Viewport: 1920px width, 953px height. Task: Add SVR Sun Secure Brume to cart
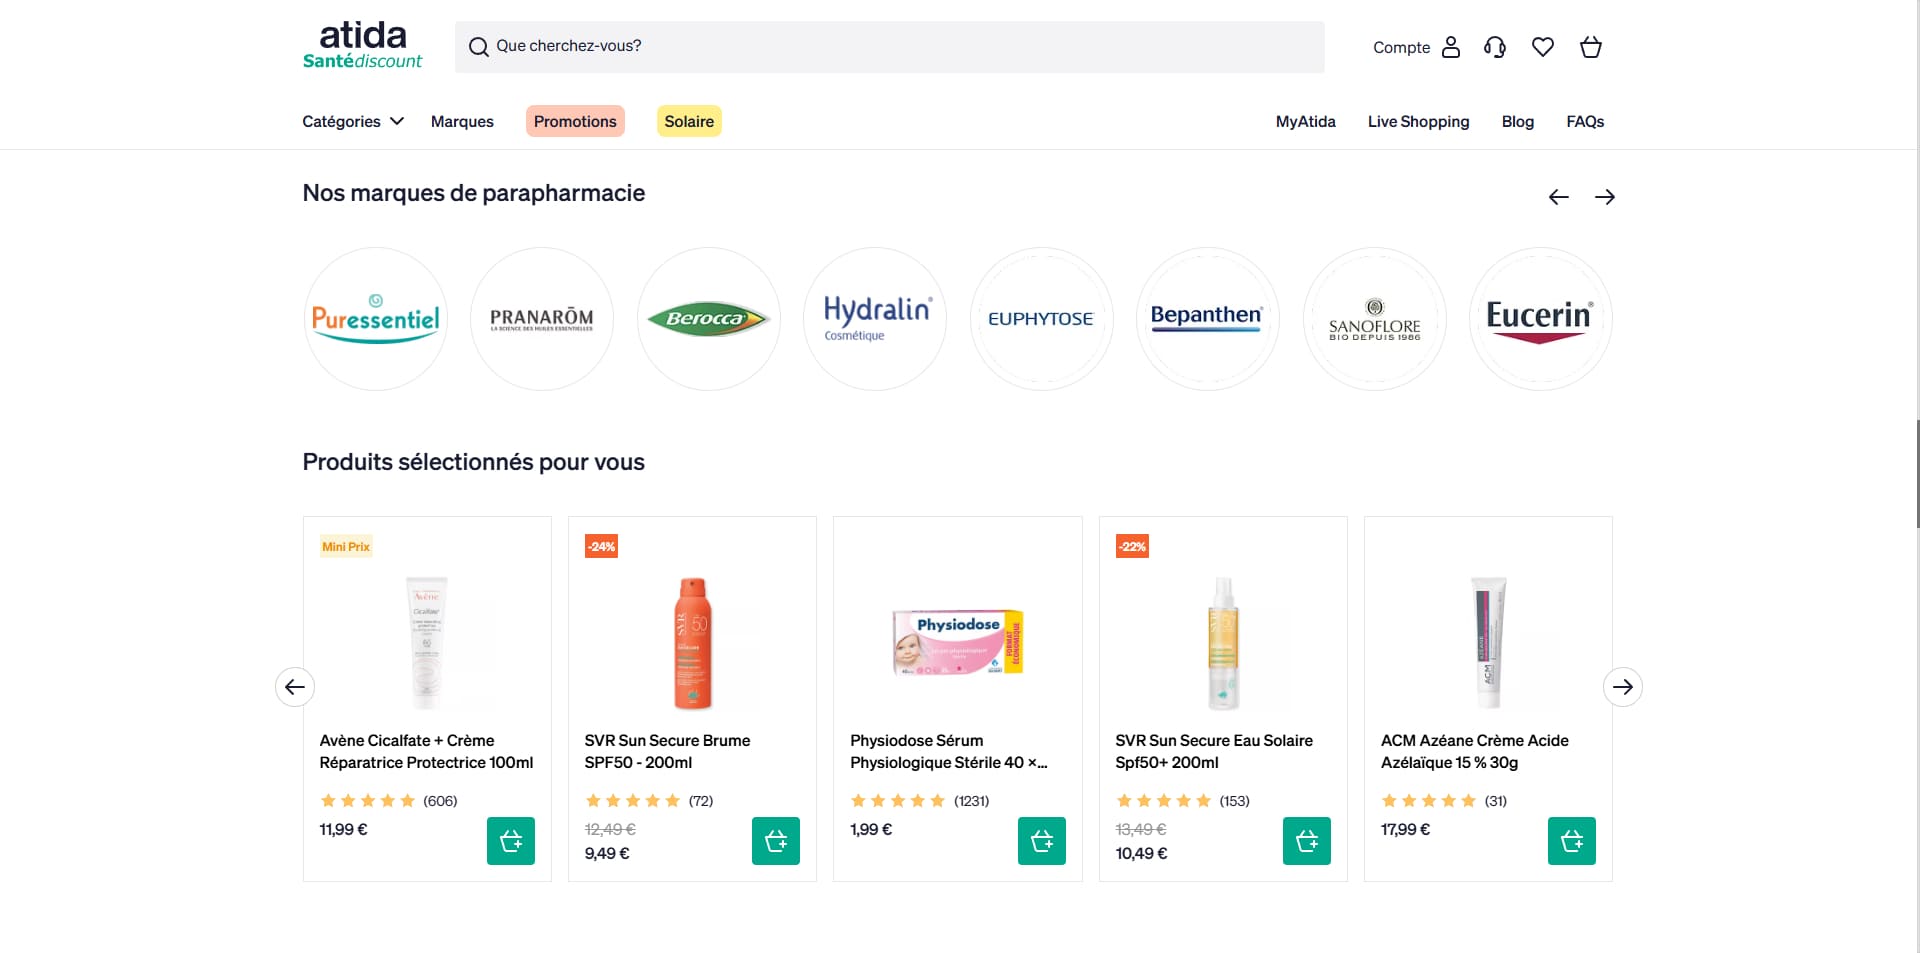pyautogui.click(x=776, y=841)
